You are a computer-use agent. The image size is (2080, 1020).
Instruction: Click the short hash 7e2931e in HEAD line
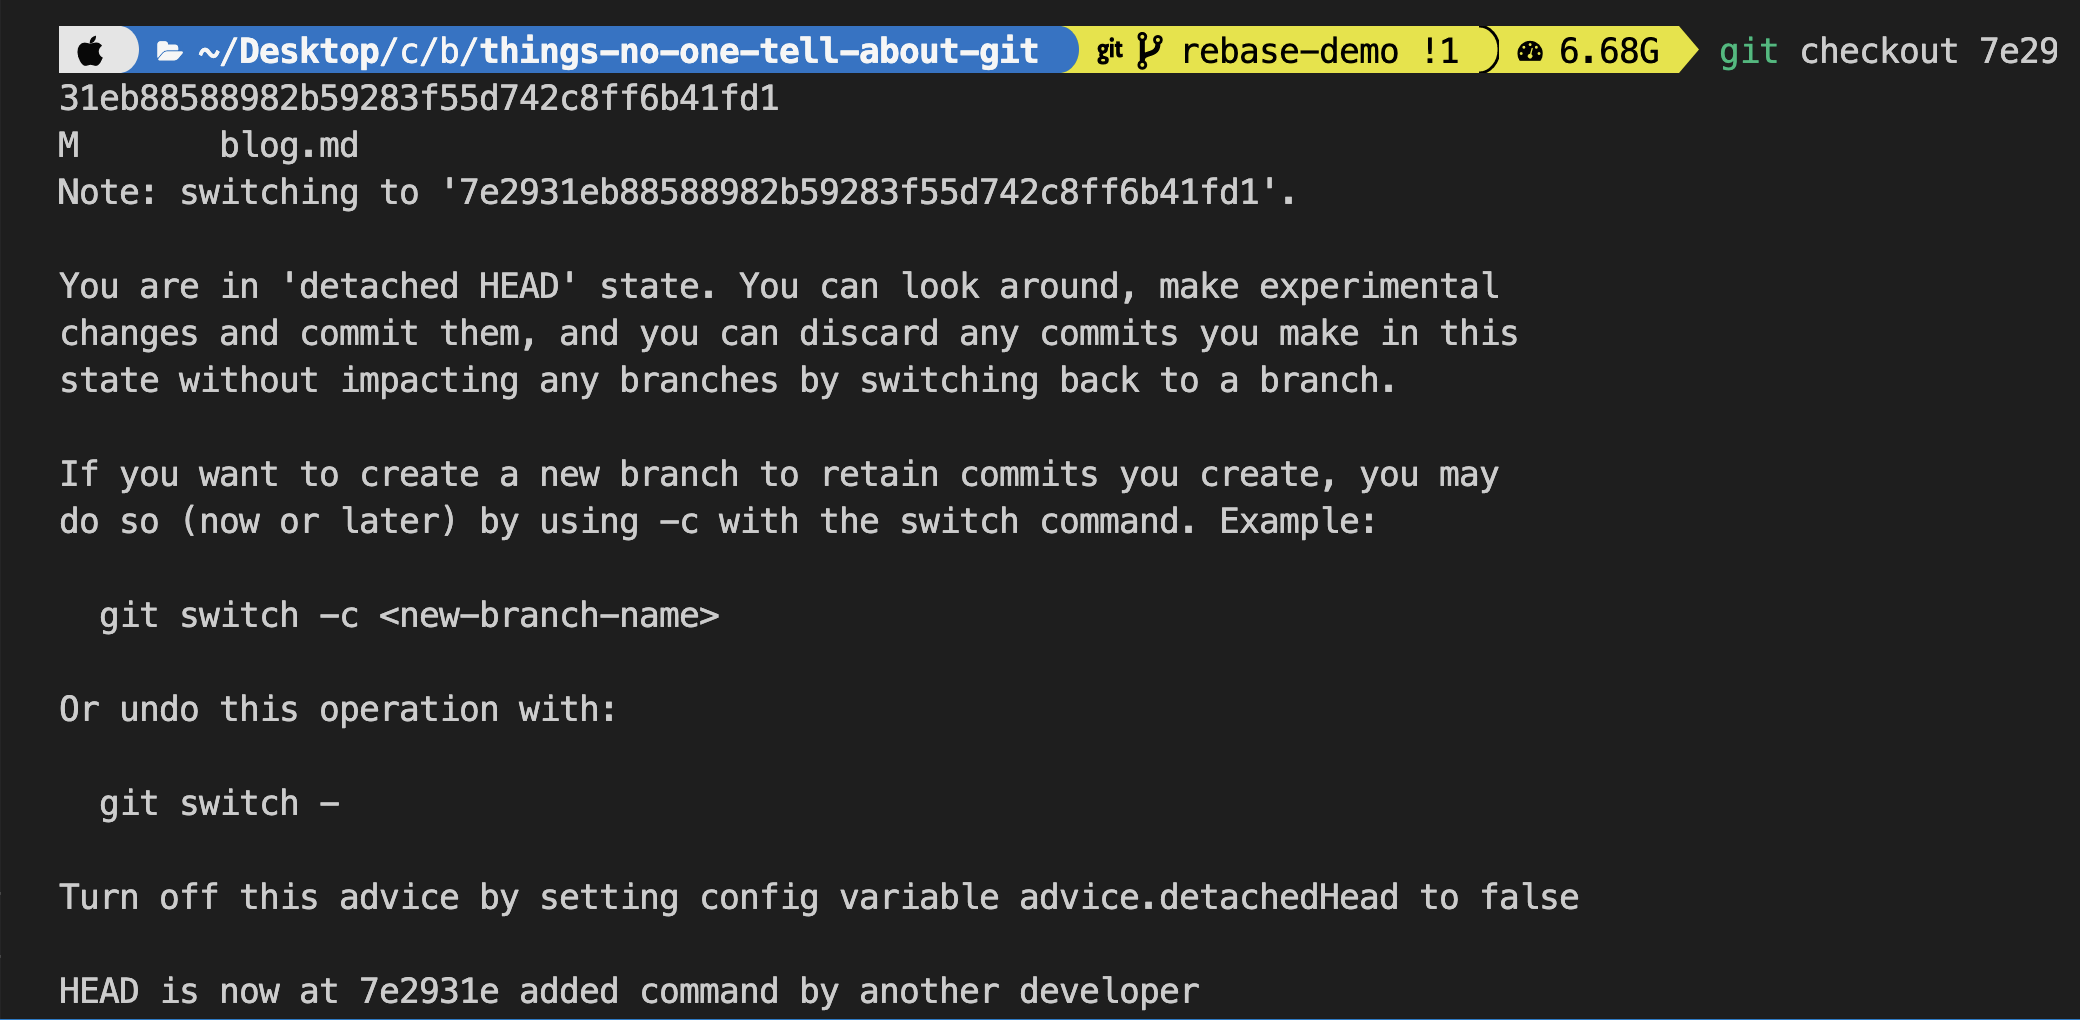[x=429, y=991]
